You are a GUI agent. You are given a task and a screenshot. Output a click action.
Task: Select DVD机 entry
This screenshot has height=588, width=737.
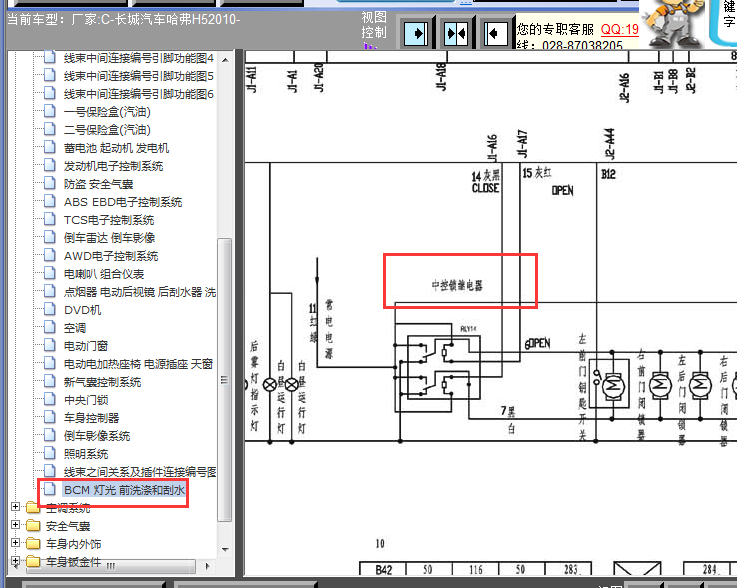point(82,310)
